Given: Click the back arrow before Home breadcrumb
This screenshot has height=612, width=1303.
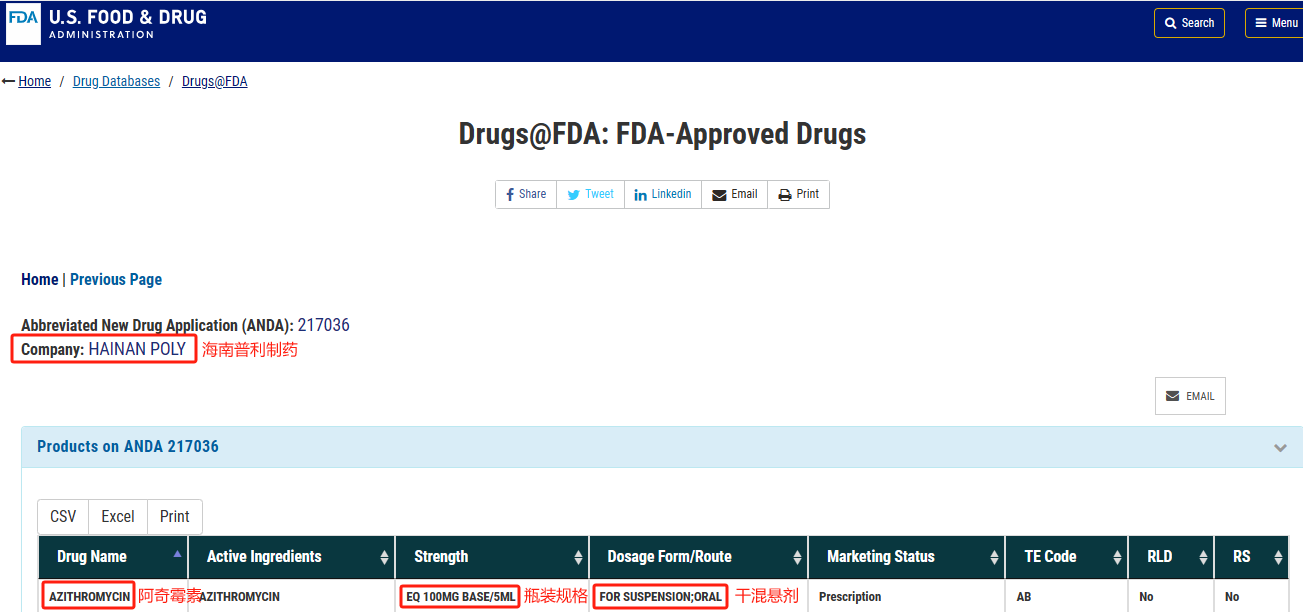Looking at the screenshot, I should click(8, 81).
